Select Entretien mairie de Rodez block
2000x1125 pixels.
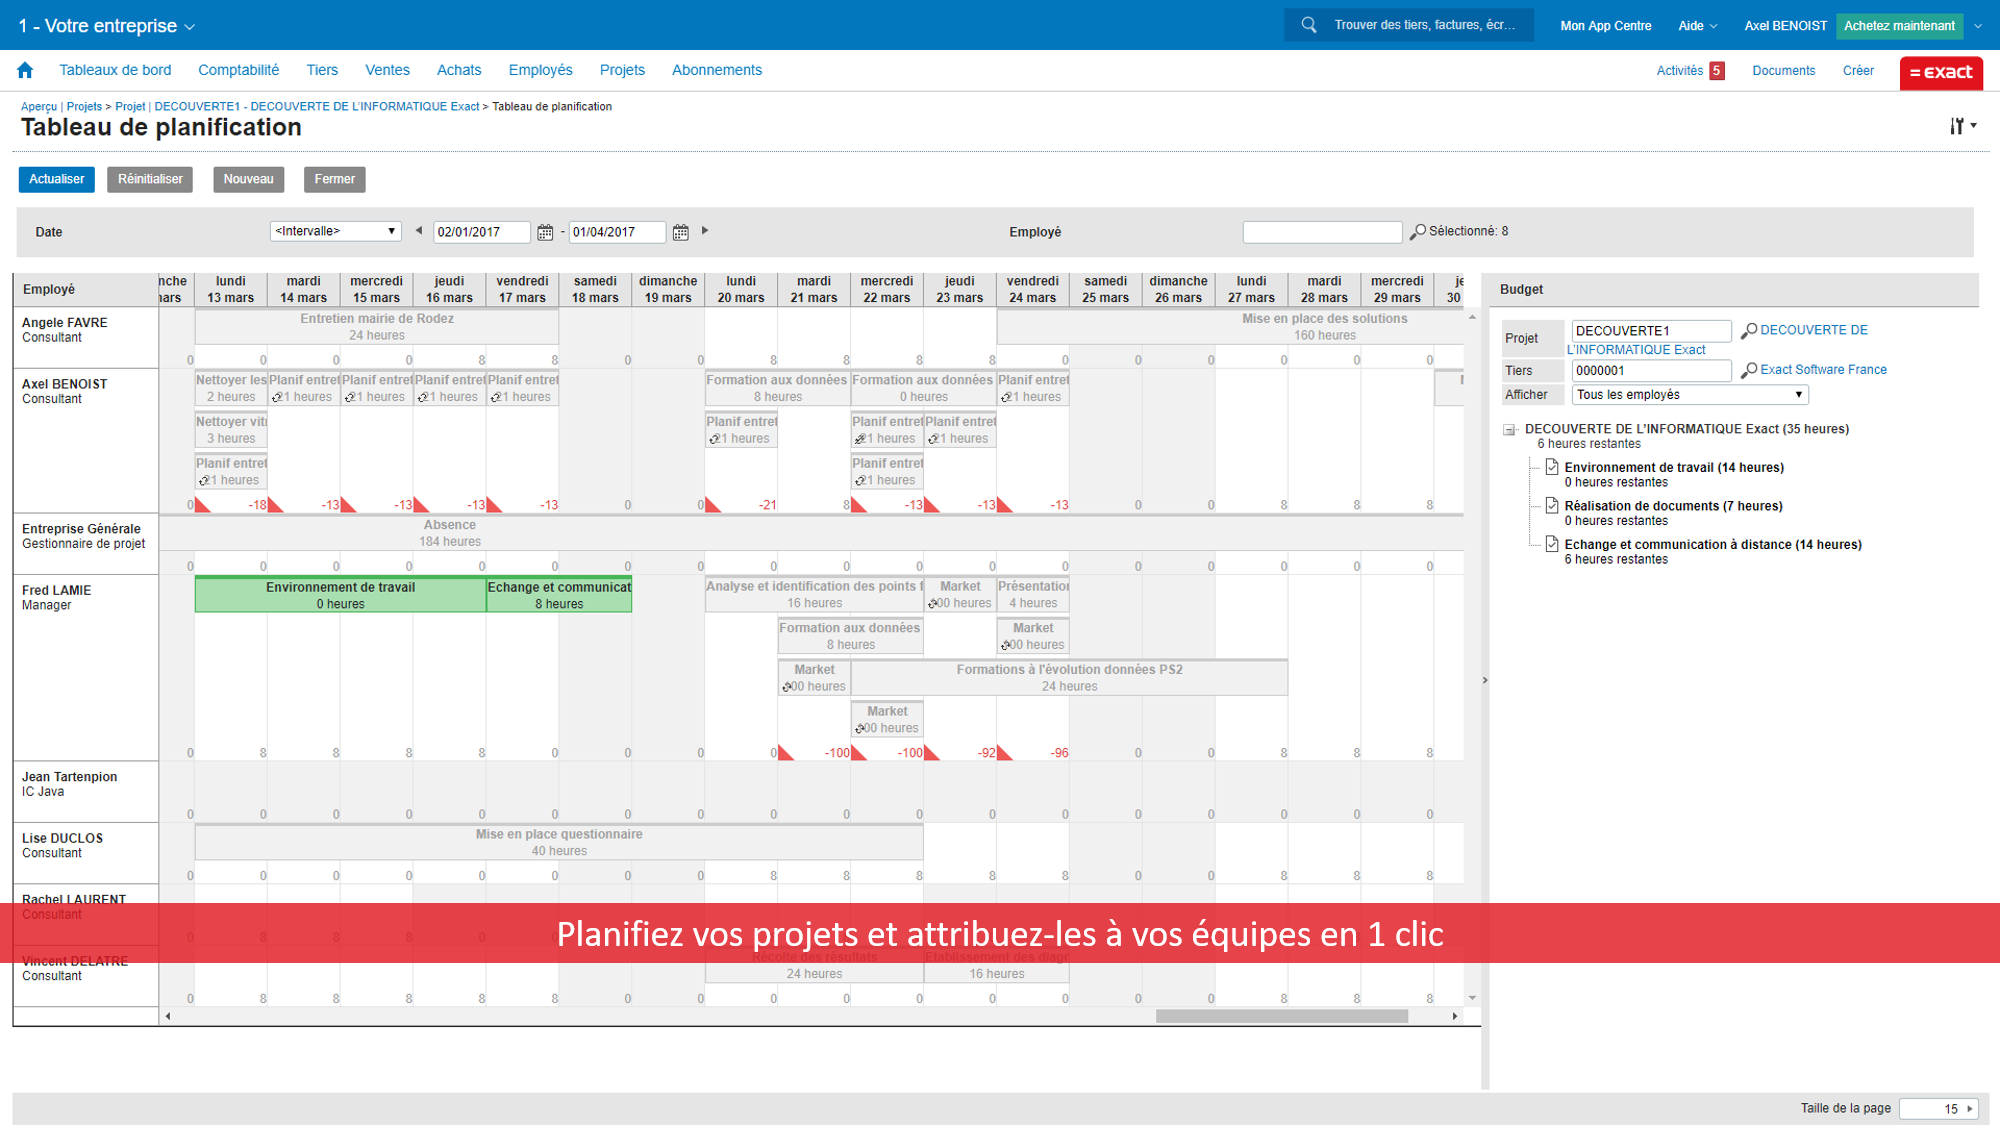[377, 327]
